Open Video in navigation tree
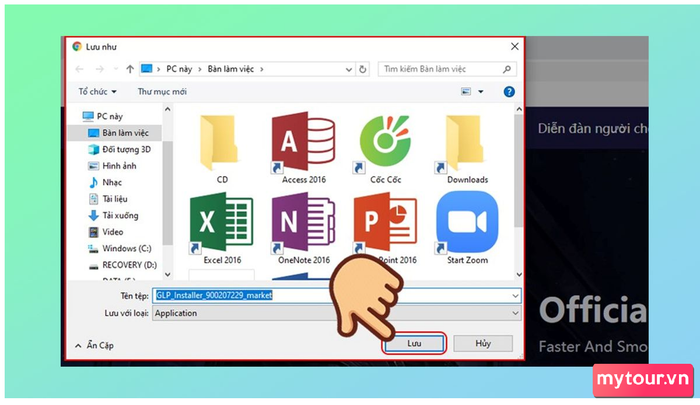The width and height of the screenshot is (700, 405). 106,232
